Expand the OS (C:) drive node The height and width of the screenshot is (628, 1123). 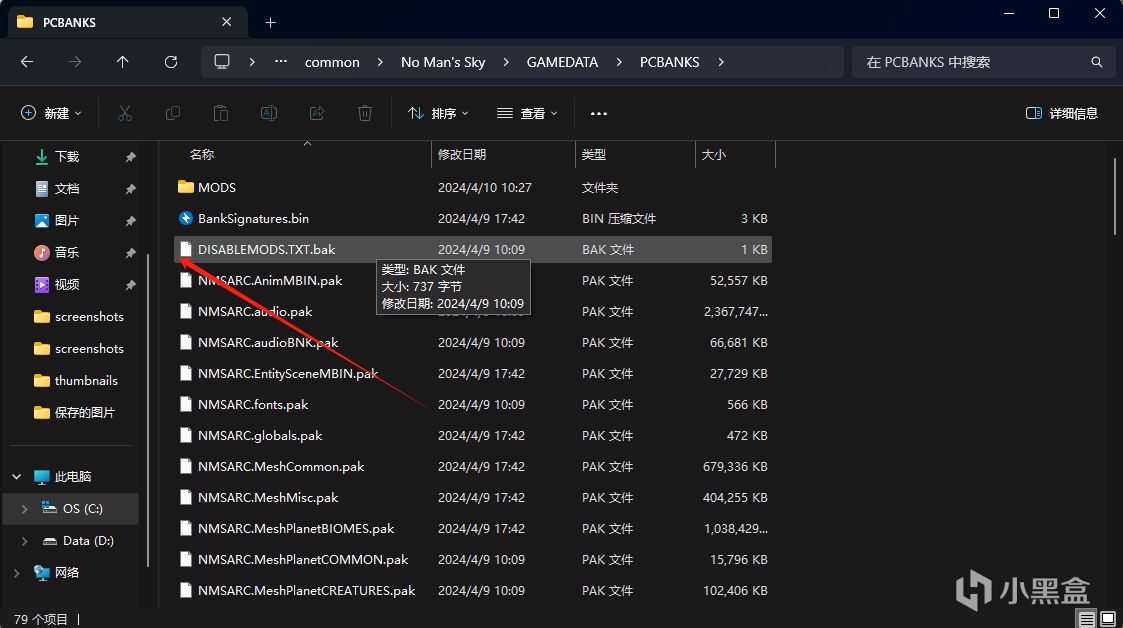24,509
